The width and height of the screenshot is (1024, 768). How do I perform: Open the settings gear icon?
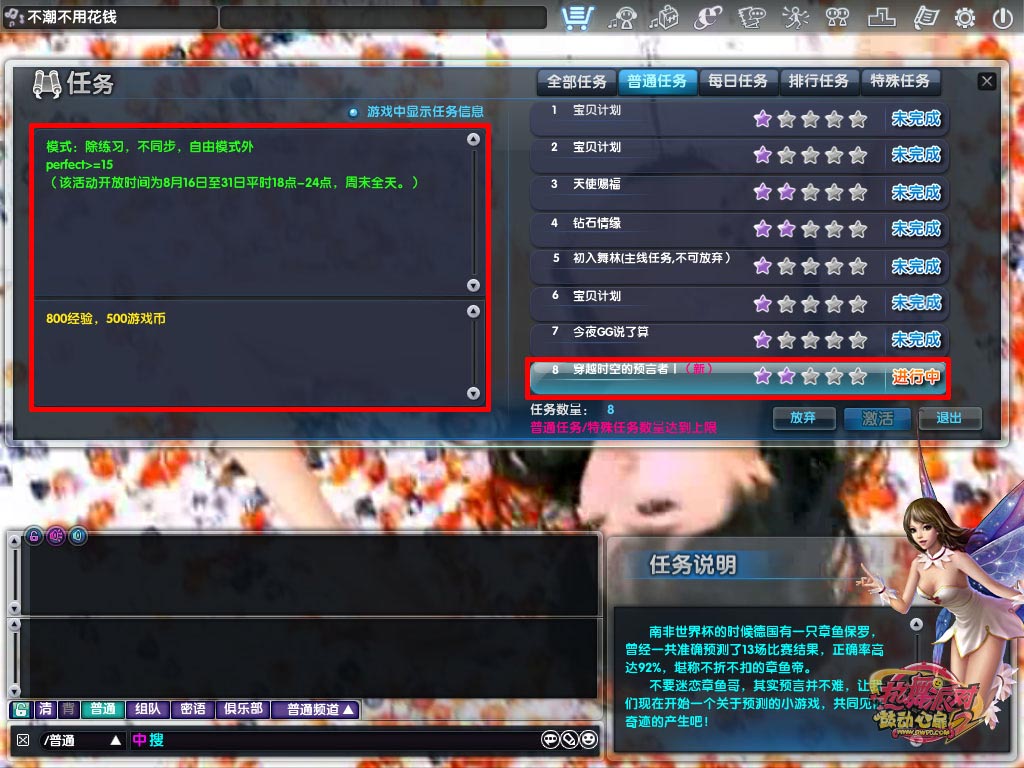965,17
